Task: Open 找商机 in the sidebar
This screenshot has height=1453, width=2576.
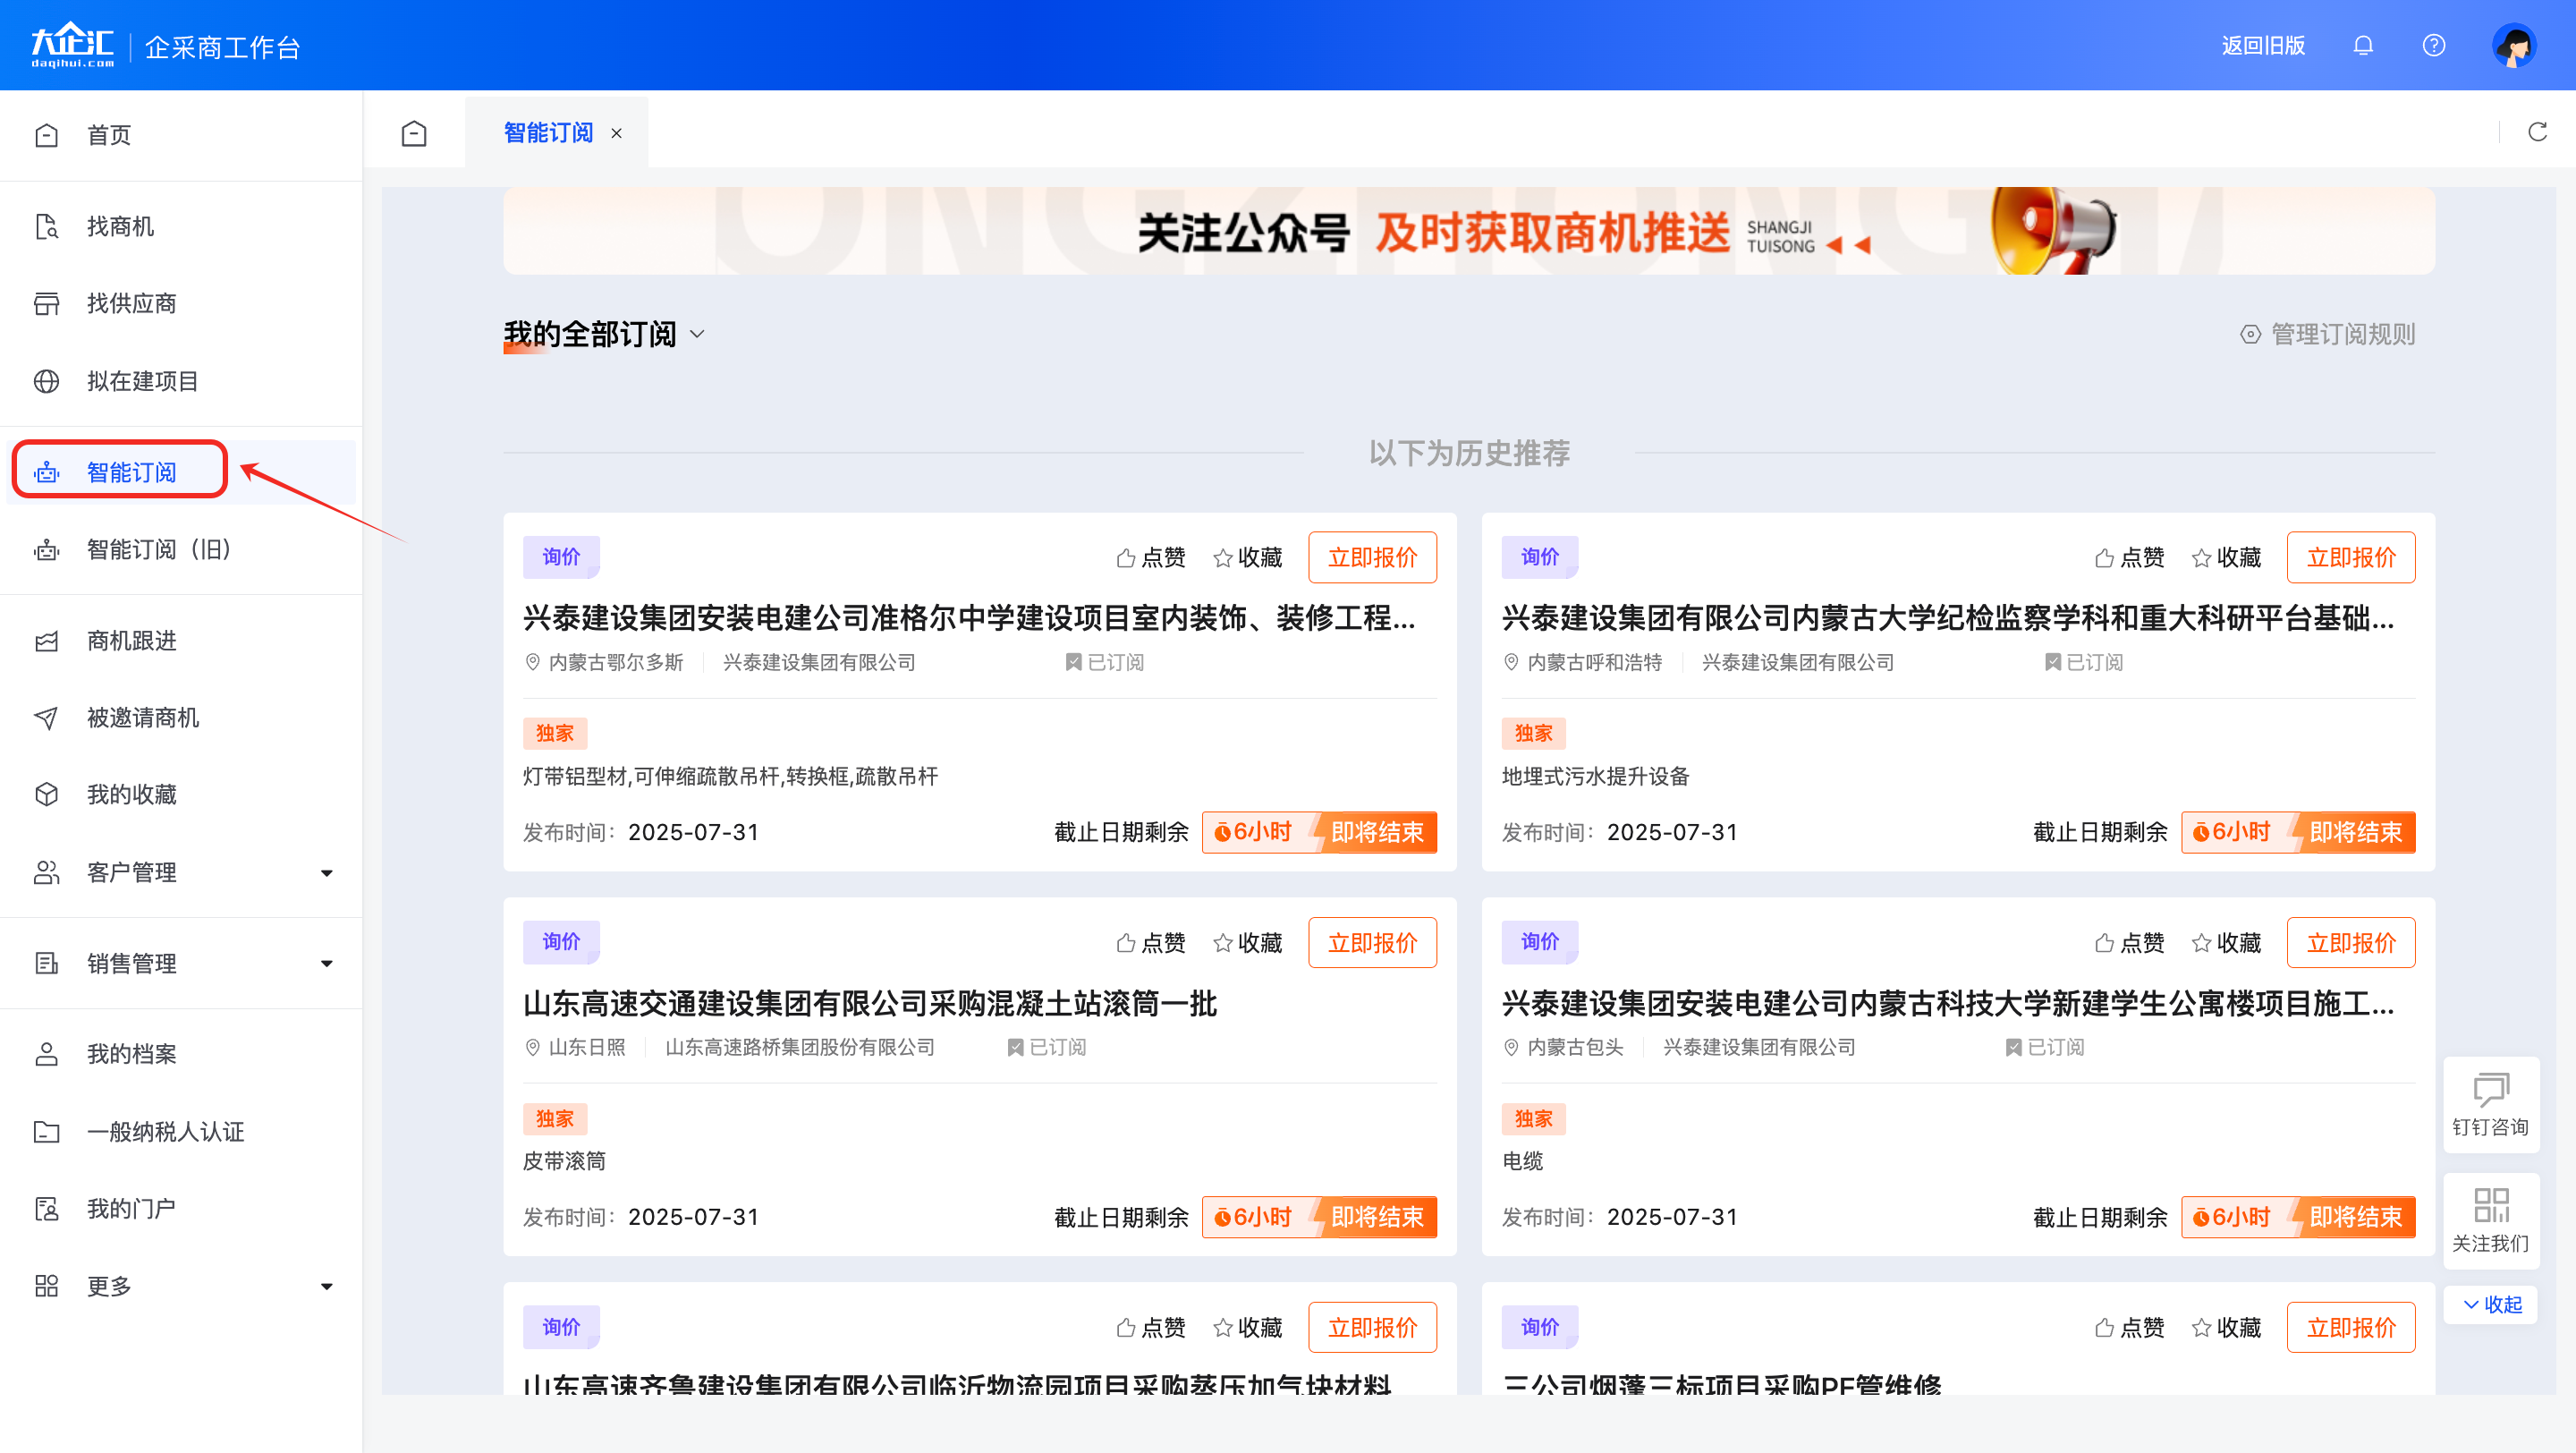Action: (120, 226)
